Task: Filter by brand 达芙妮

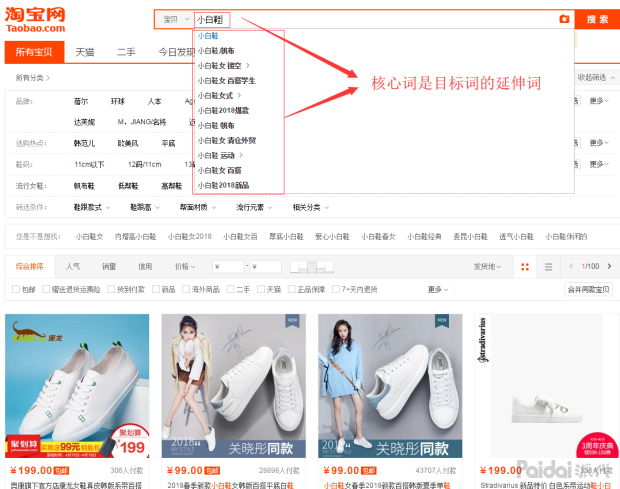Action: [84, 122]
